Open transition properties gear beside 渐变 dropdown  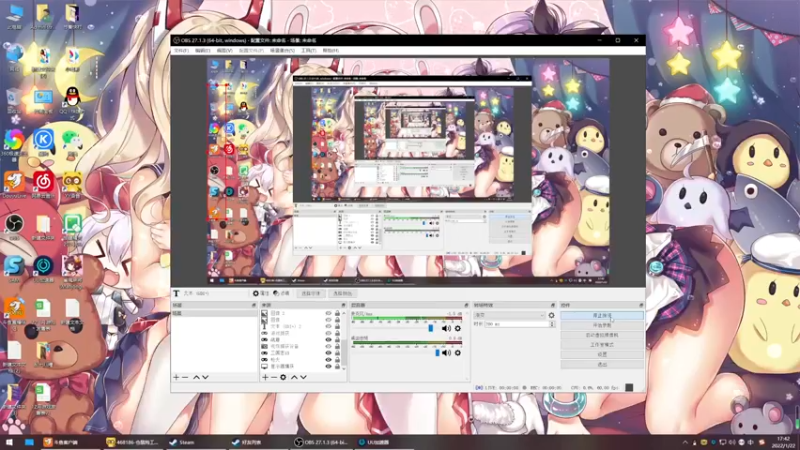click(x=551, y=315)
